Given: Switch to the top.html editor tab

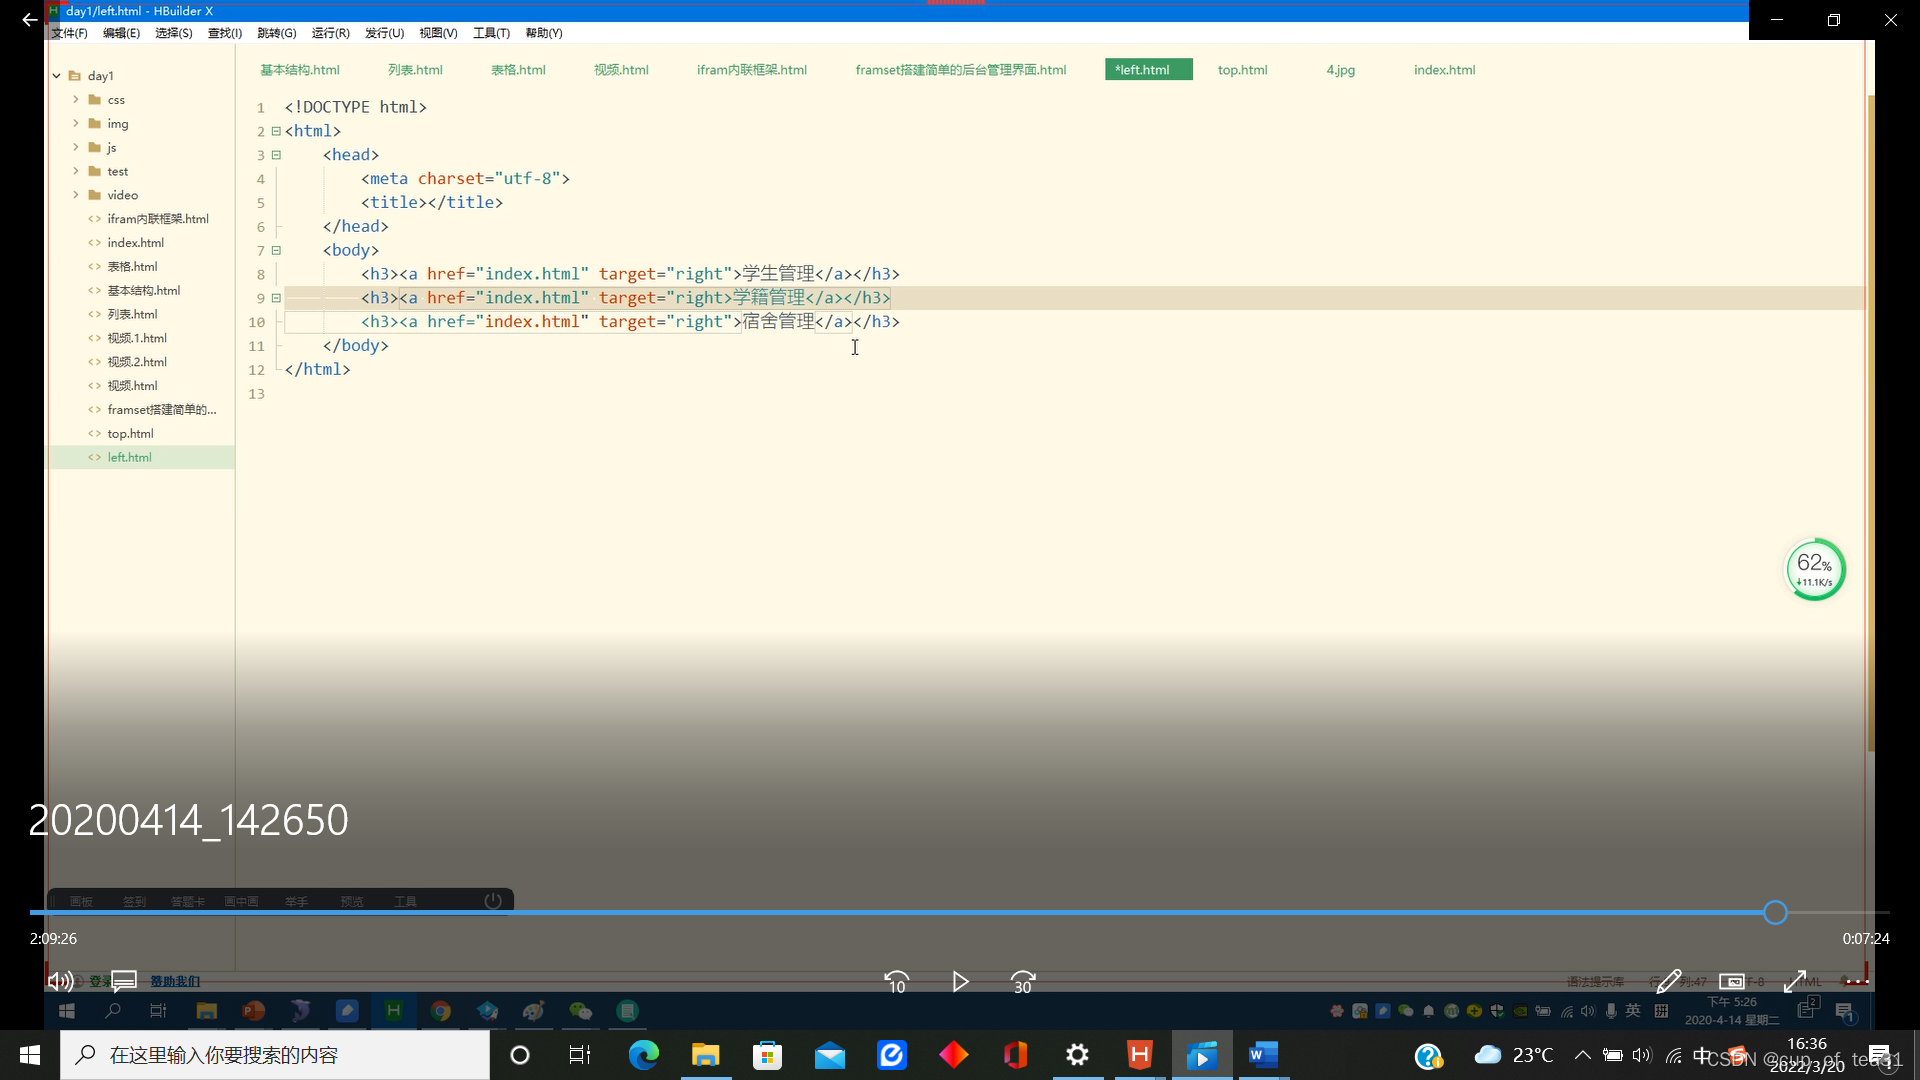Looking at the screenshot, I should coord(1242,70).
